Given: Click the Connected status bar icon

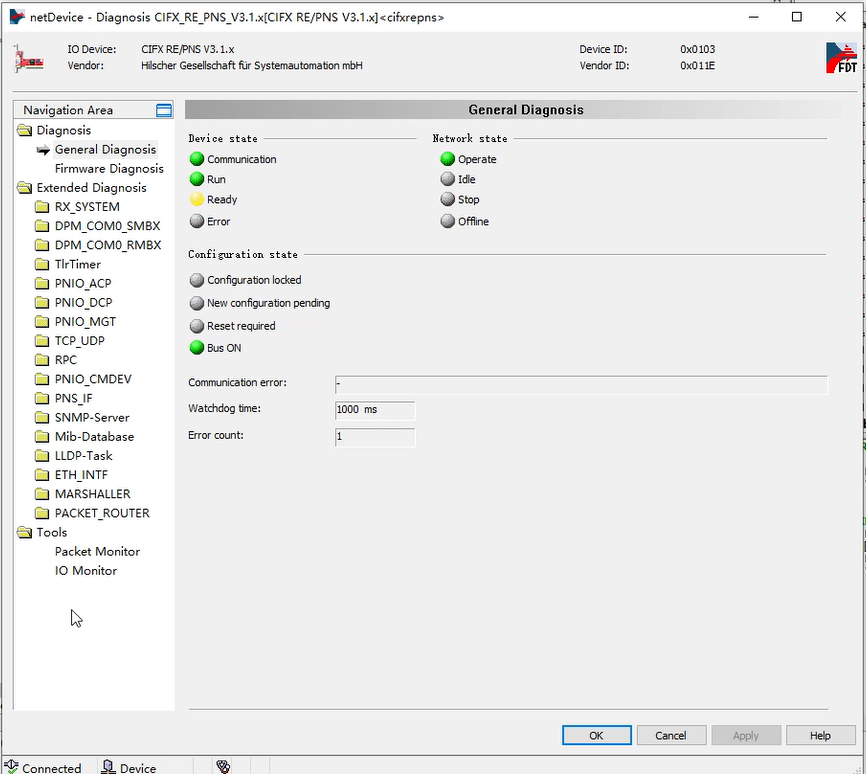Looking at the screenshot, I should [11, 767].
